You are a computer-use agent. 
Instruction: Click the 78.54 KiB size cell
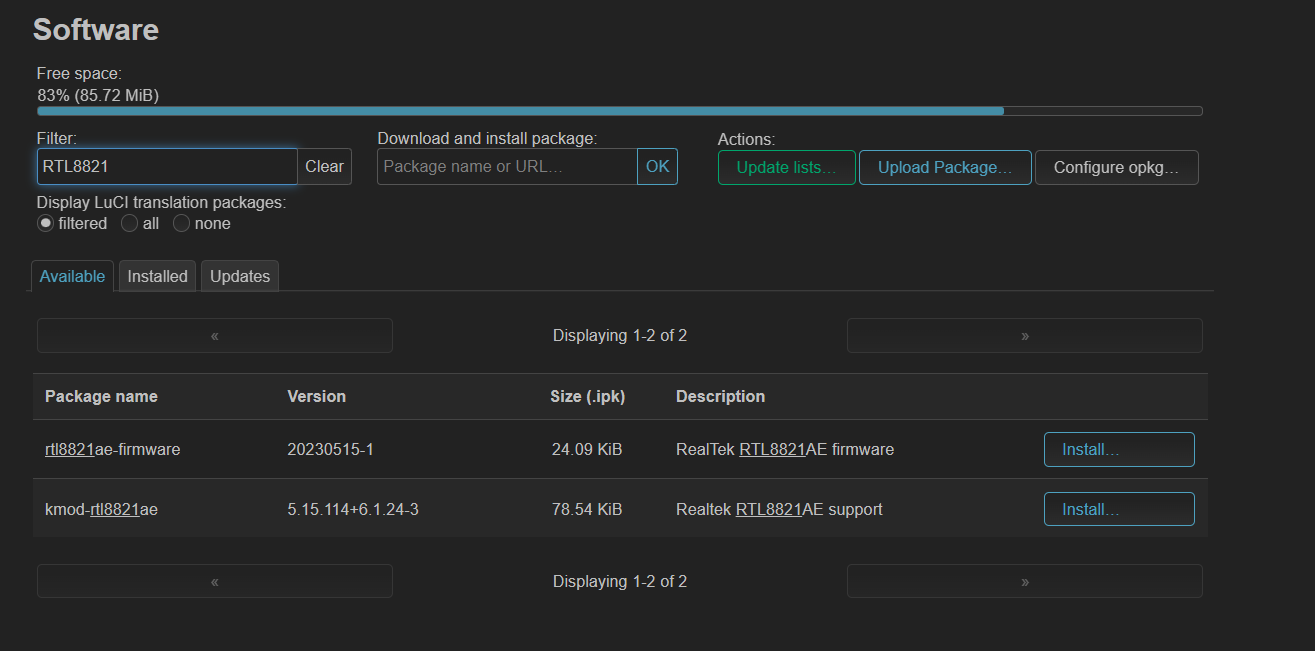[x=586, y=510]
